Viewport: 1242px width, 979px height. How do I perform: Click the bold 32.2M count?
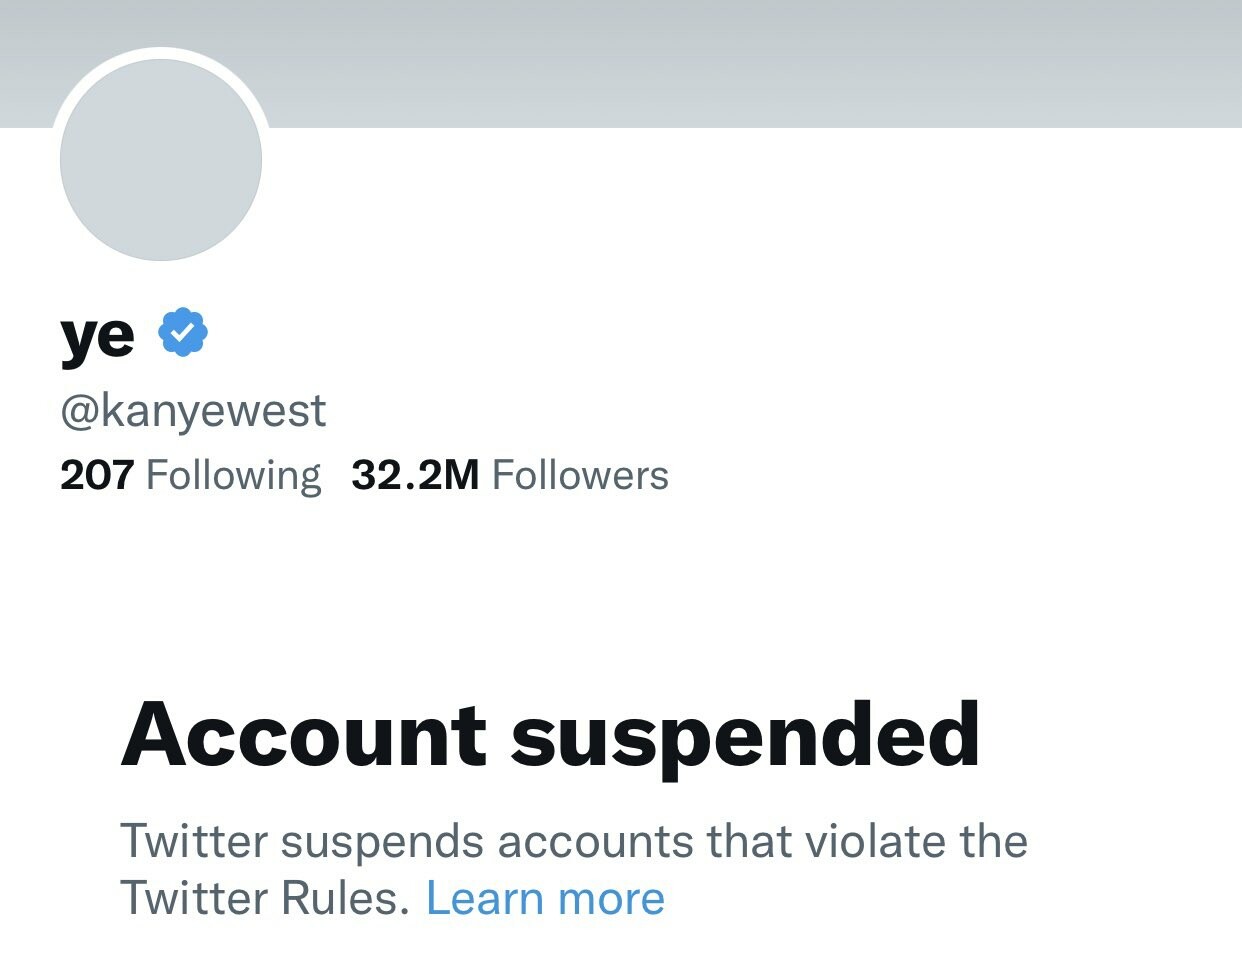pos(416,475)
